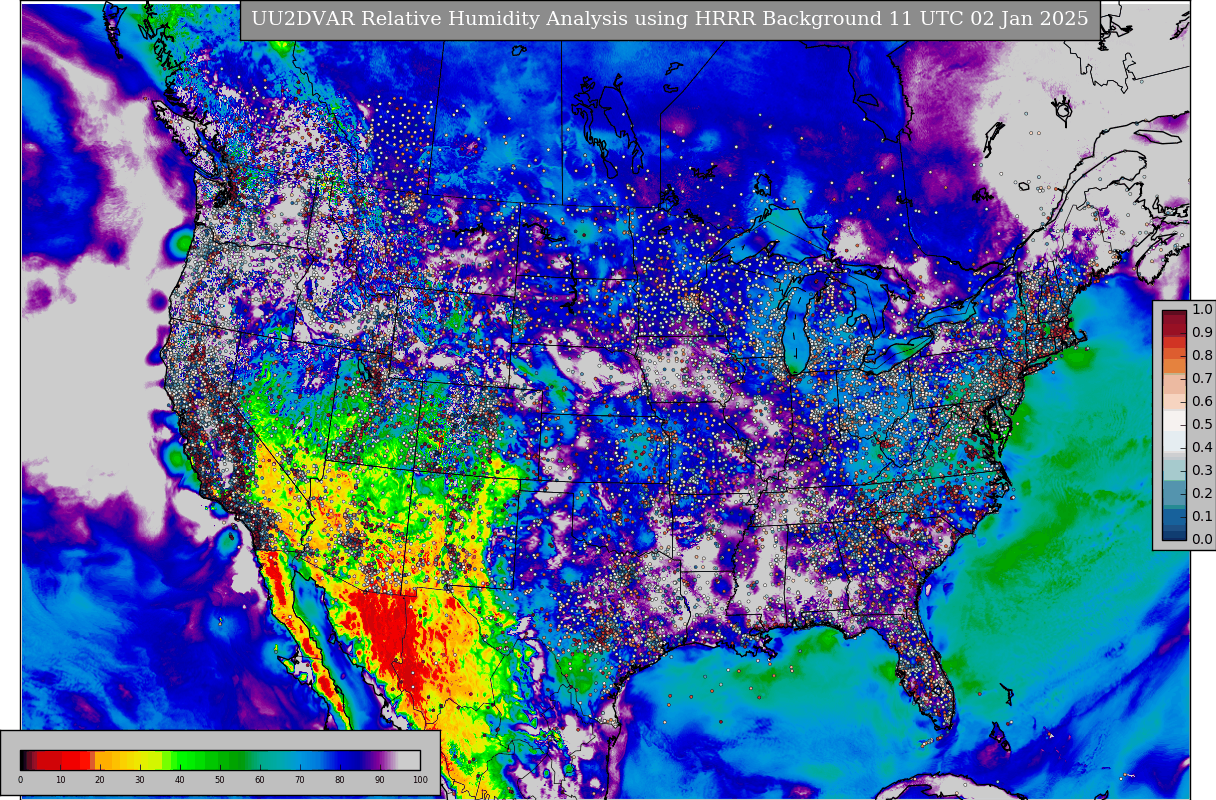Click the '0.8' label on the right colorbar
Image resolution: width=1216 pixels, height=800 pixels.
[1202, 356]
